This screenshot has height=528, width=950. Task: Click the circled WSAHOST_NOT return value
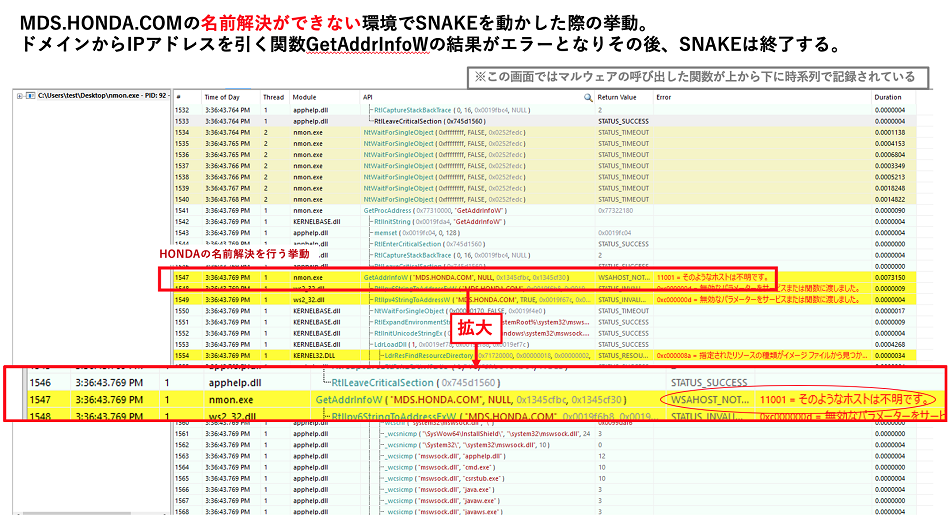point(708,399)
